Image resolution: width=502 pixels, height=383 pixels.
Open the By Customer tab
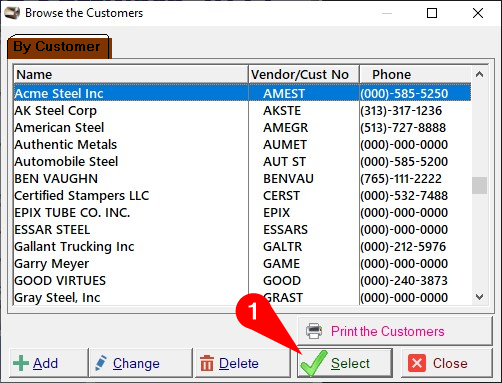[58, 47]
